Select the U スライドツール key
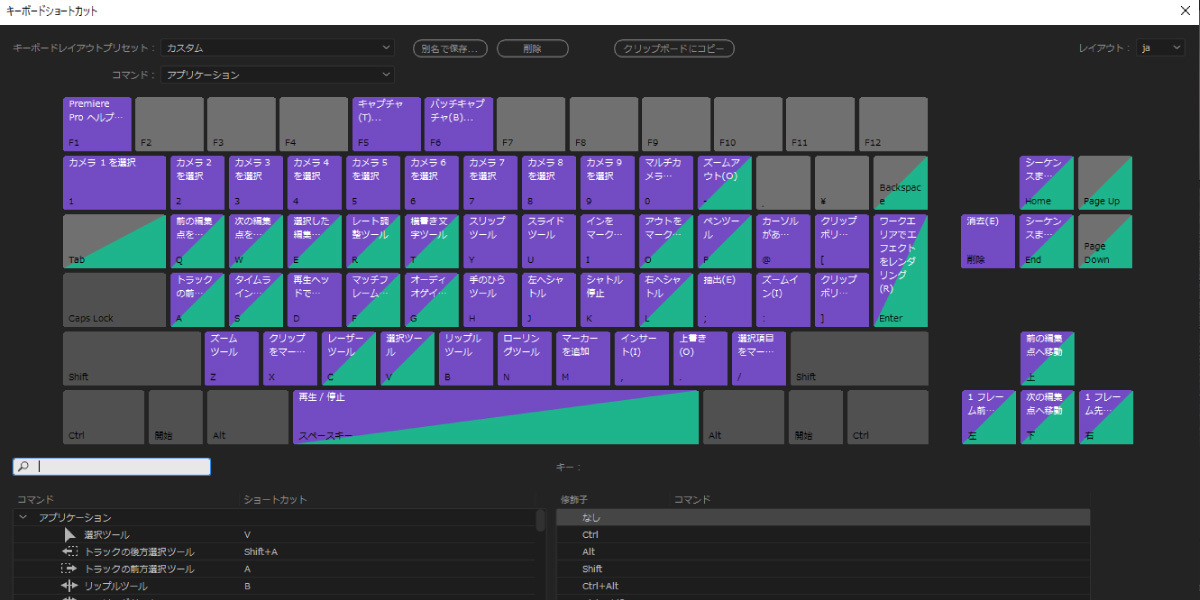 pyautogui.click(x=550, y=240)
